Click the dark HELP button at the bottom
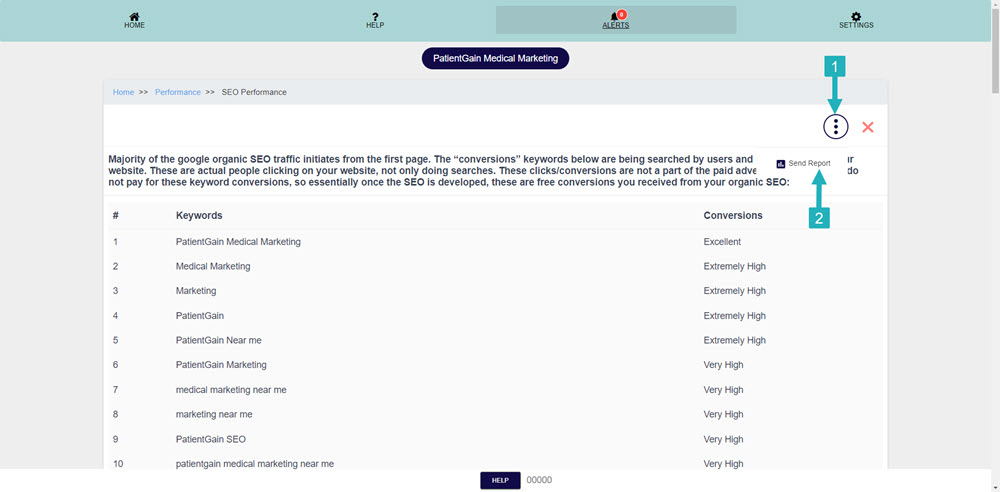Screen dimensions: 1000x492 pos(500,481)
